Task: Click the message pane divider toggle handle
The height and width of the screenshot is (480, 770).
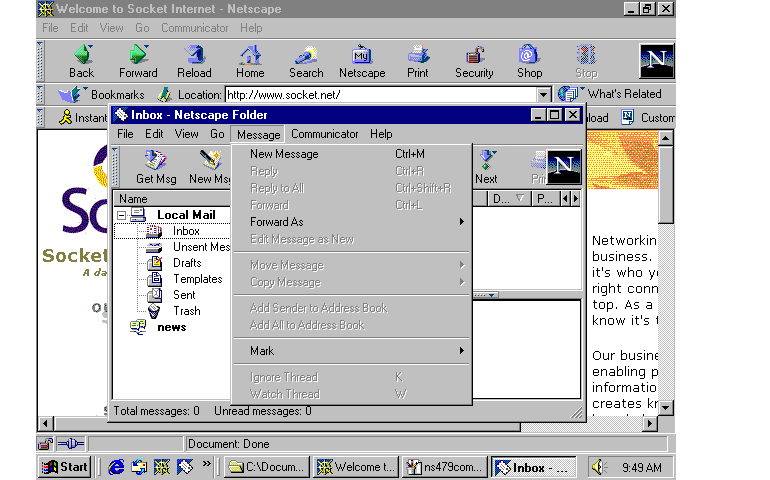Action: pos(487,295)
